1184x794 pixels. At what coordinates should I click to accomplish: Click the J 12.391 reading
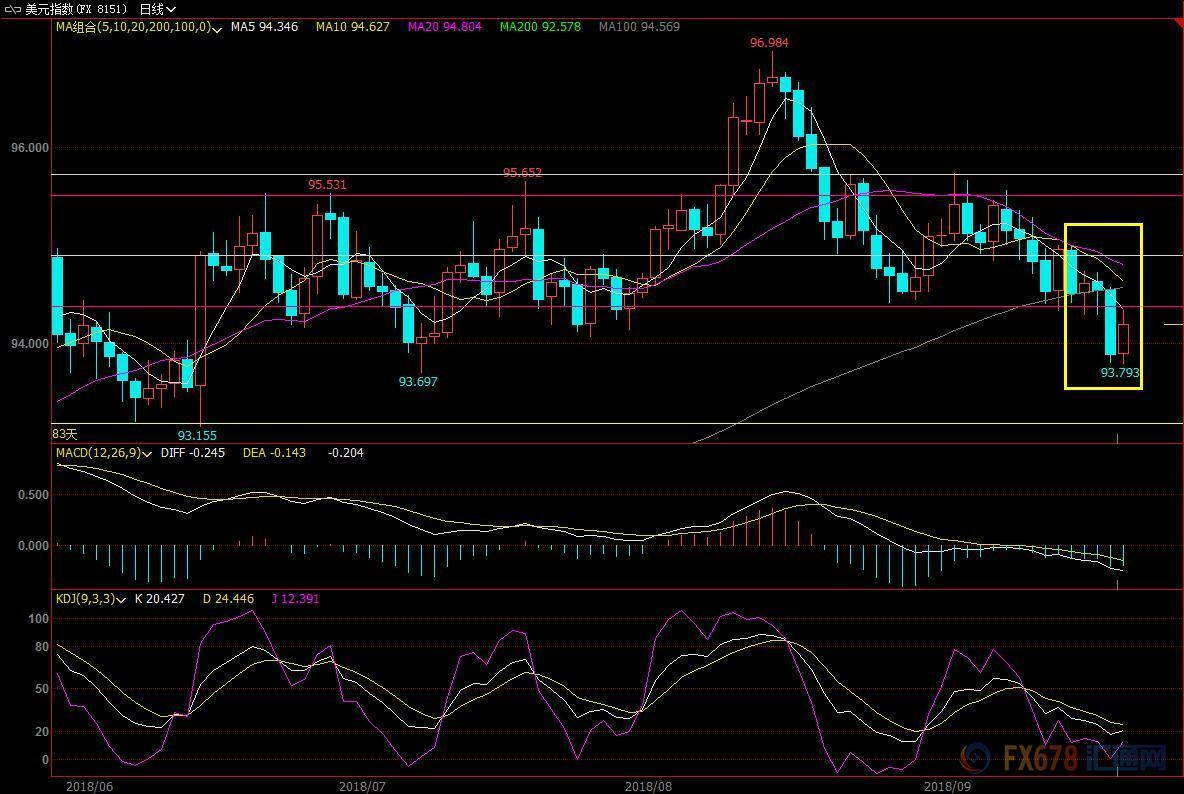pyautogui.click(x=295, y=599)
